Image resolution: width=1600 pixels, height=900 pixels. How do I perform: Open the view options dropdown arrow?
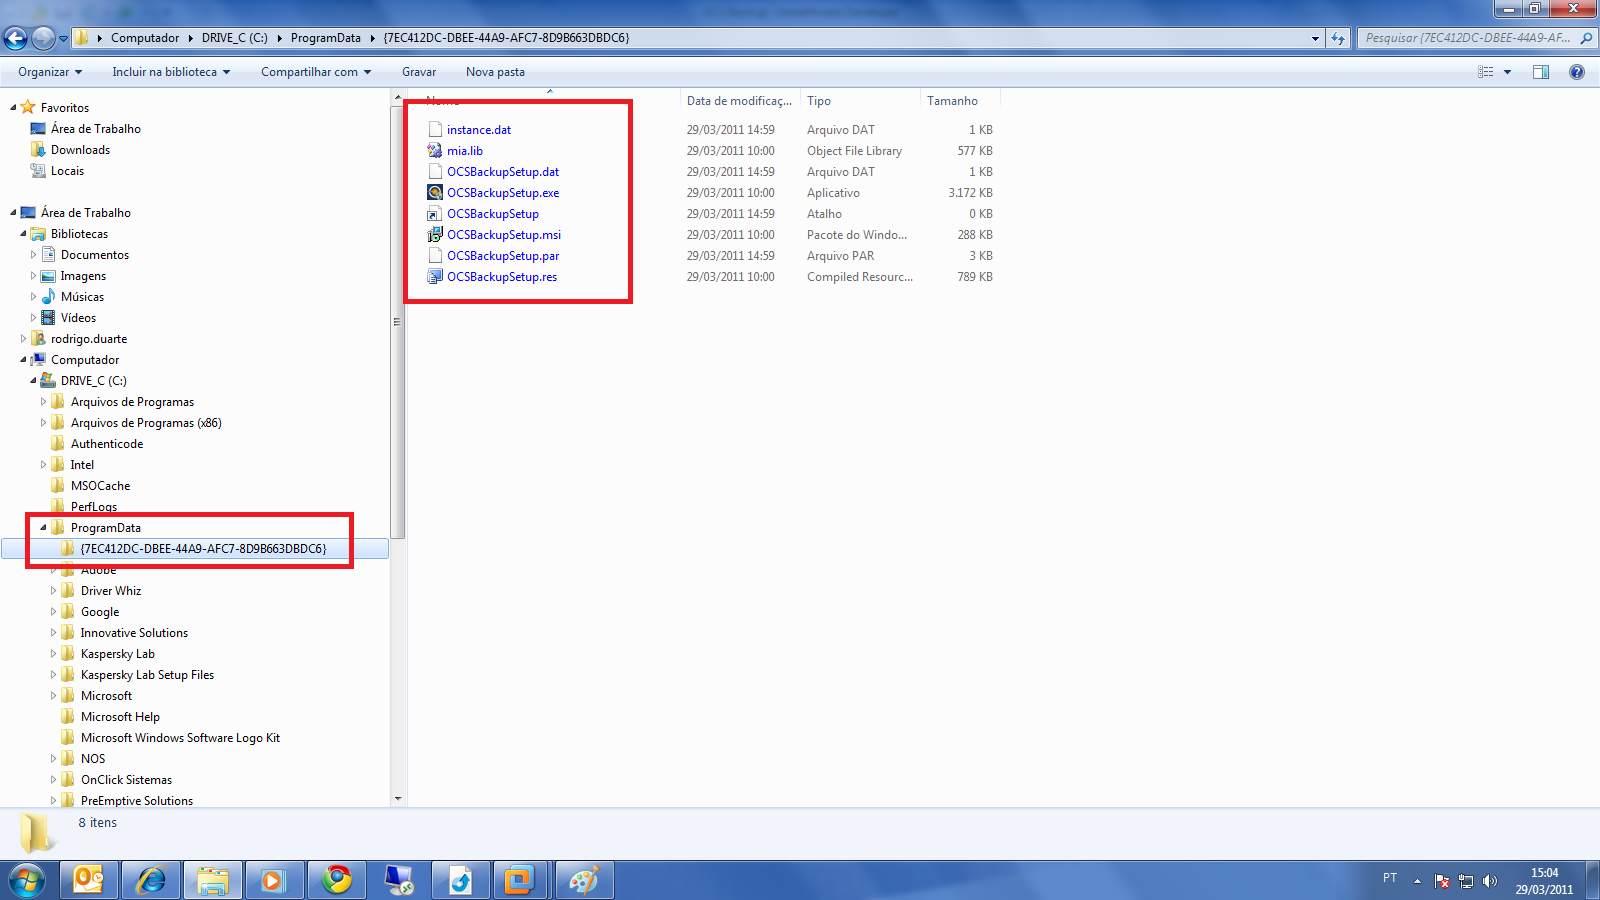click(x=1507, y=72)
